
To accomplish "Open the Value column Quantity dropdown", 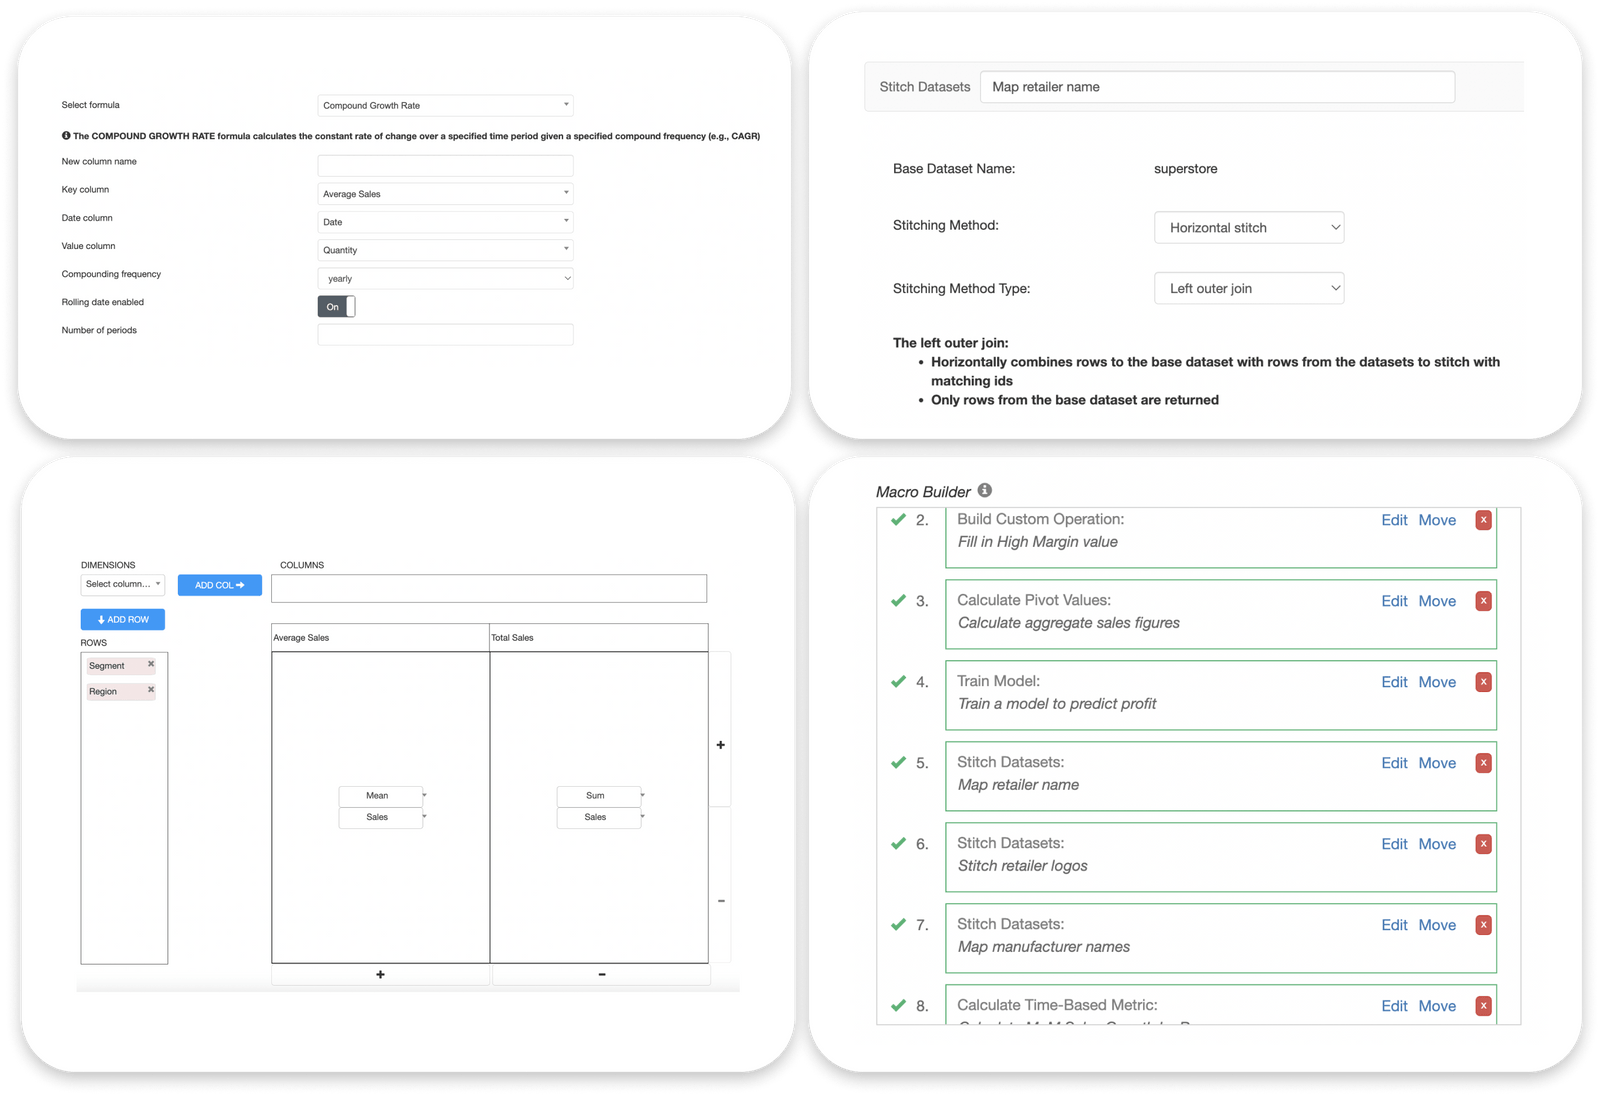I will [445, 249].
